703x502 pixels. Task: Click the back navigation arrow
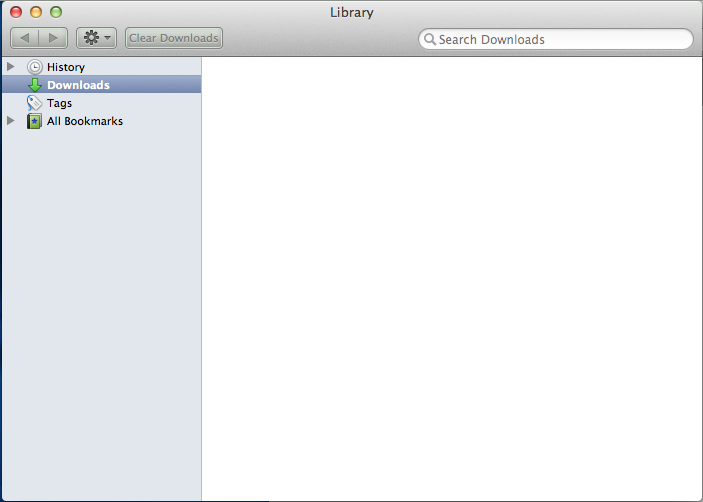tap(25, 38)
